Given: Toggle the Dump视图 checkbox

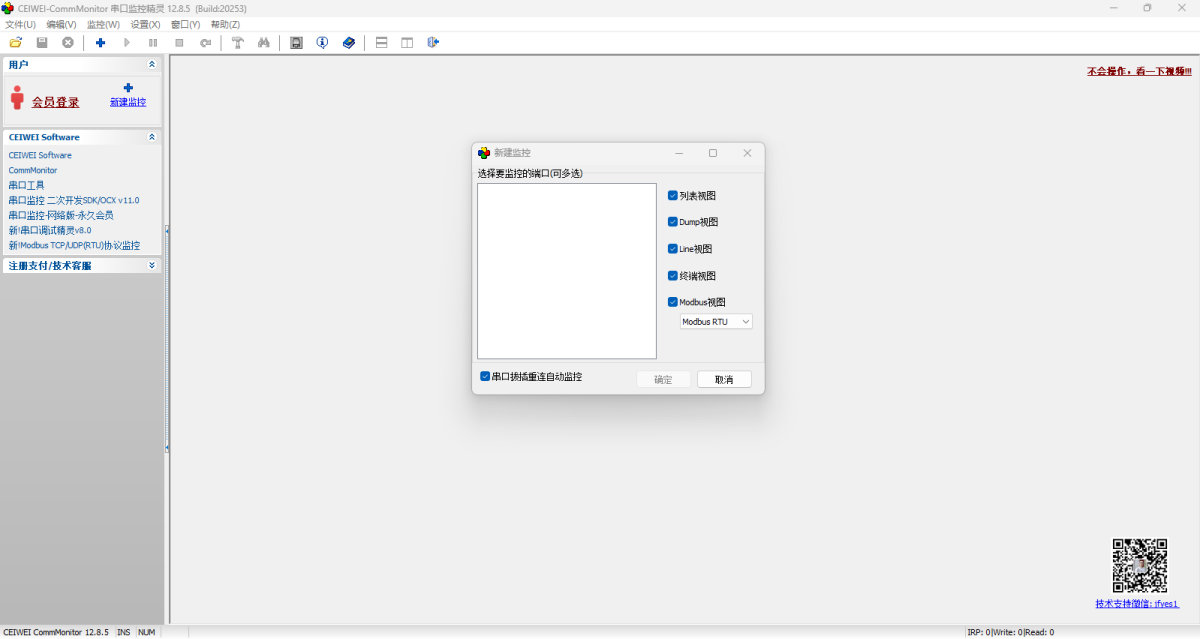Looking at the screenshot, I should click(x=673, y=222).
